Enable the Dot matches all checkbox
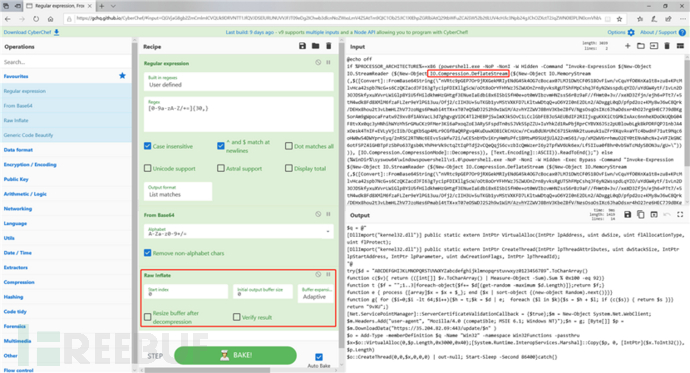 [289, 146]
